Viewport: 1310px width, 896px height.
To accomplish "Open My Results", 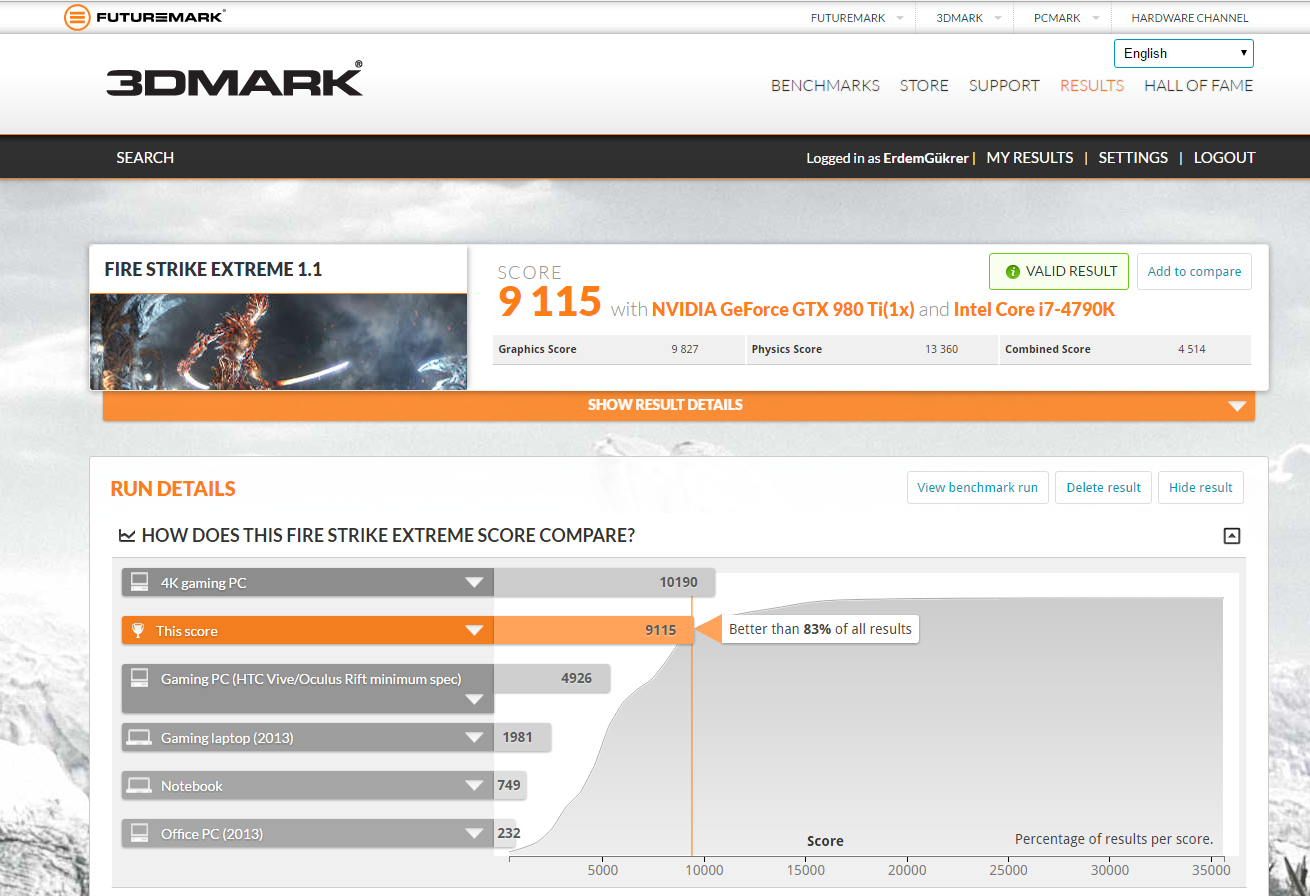I will tap(1030, 158).
